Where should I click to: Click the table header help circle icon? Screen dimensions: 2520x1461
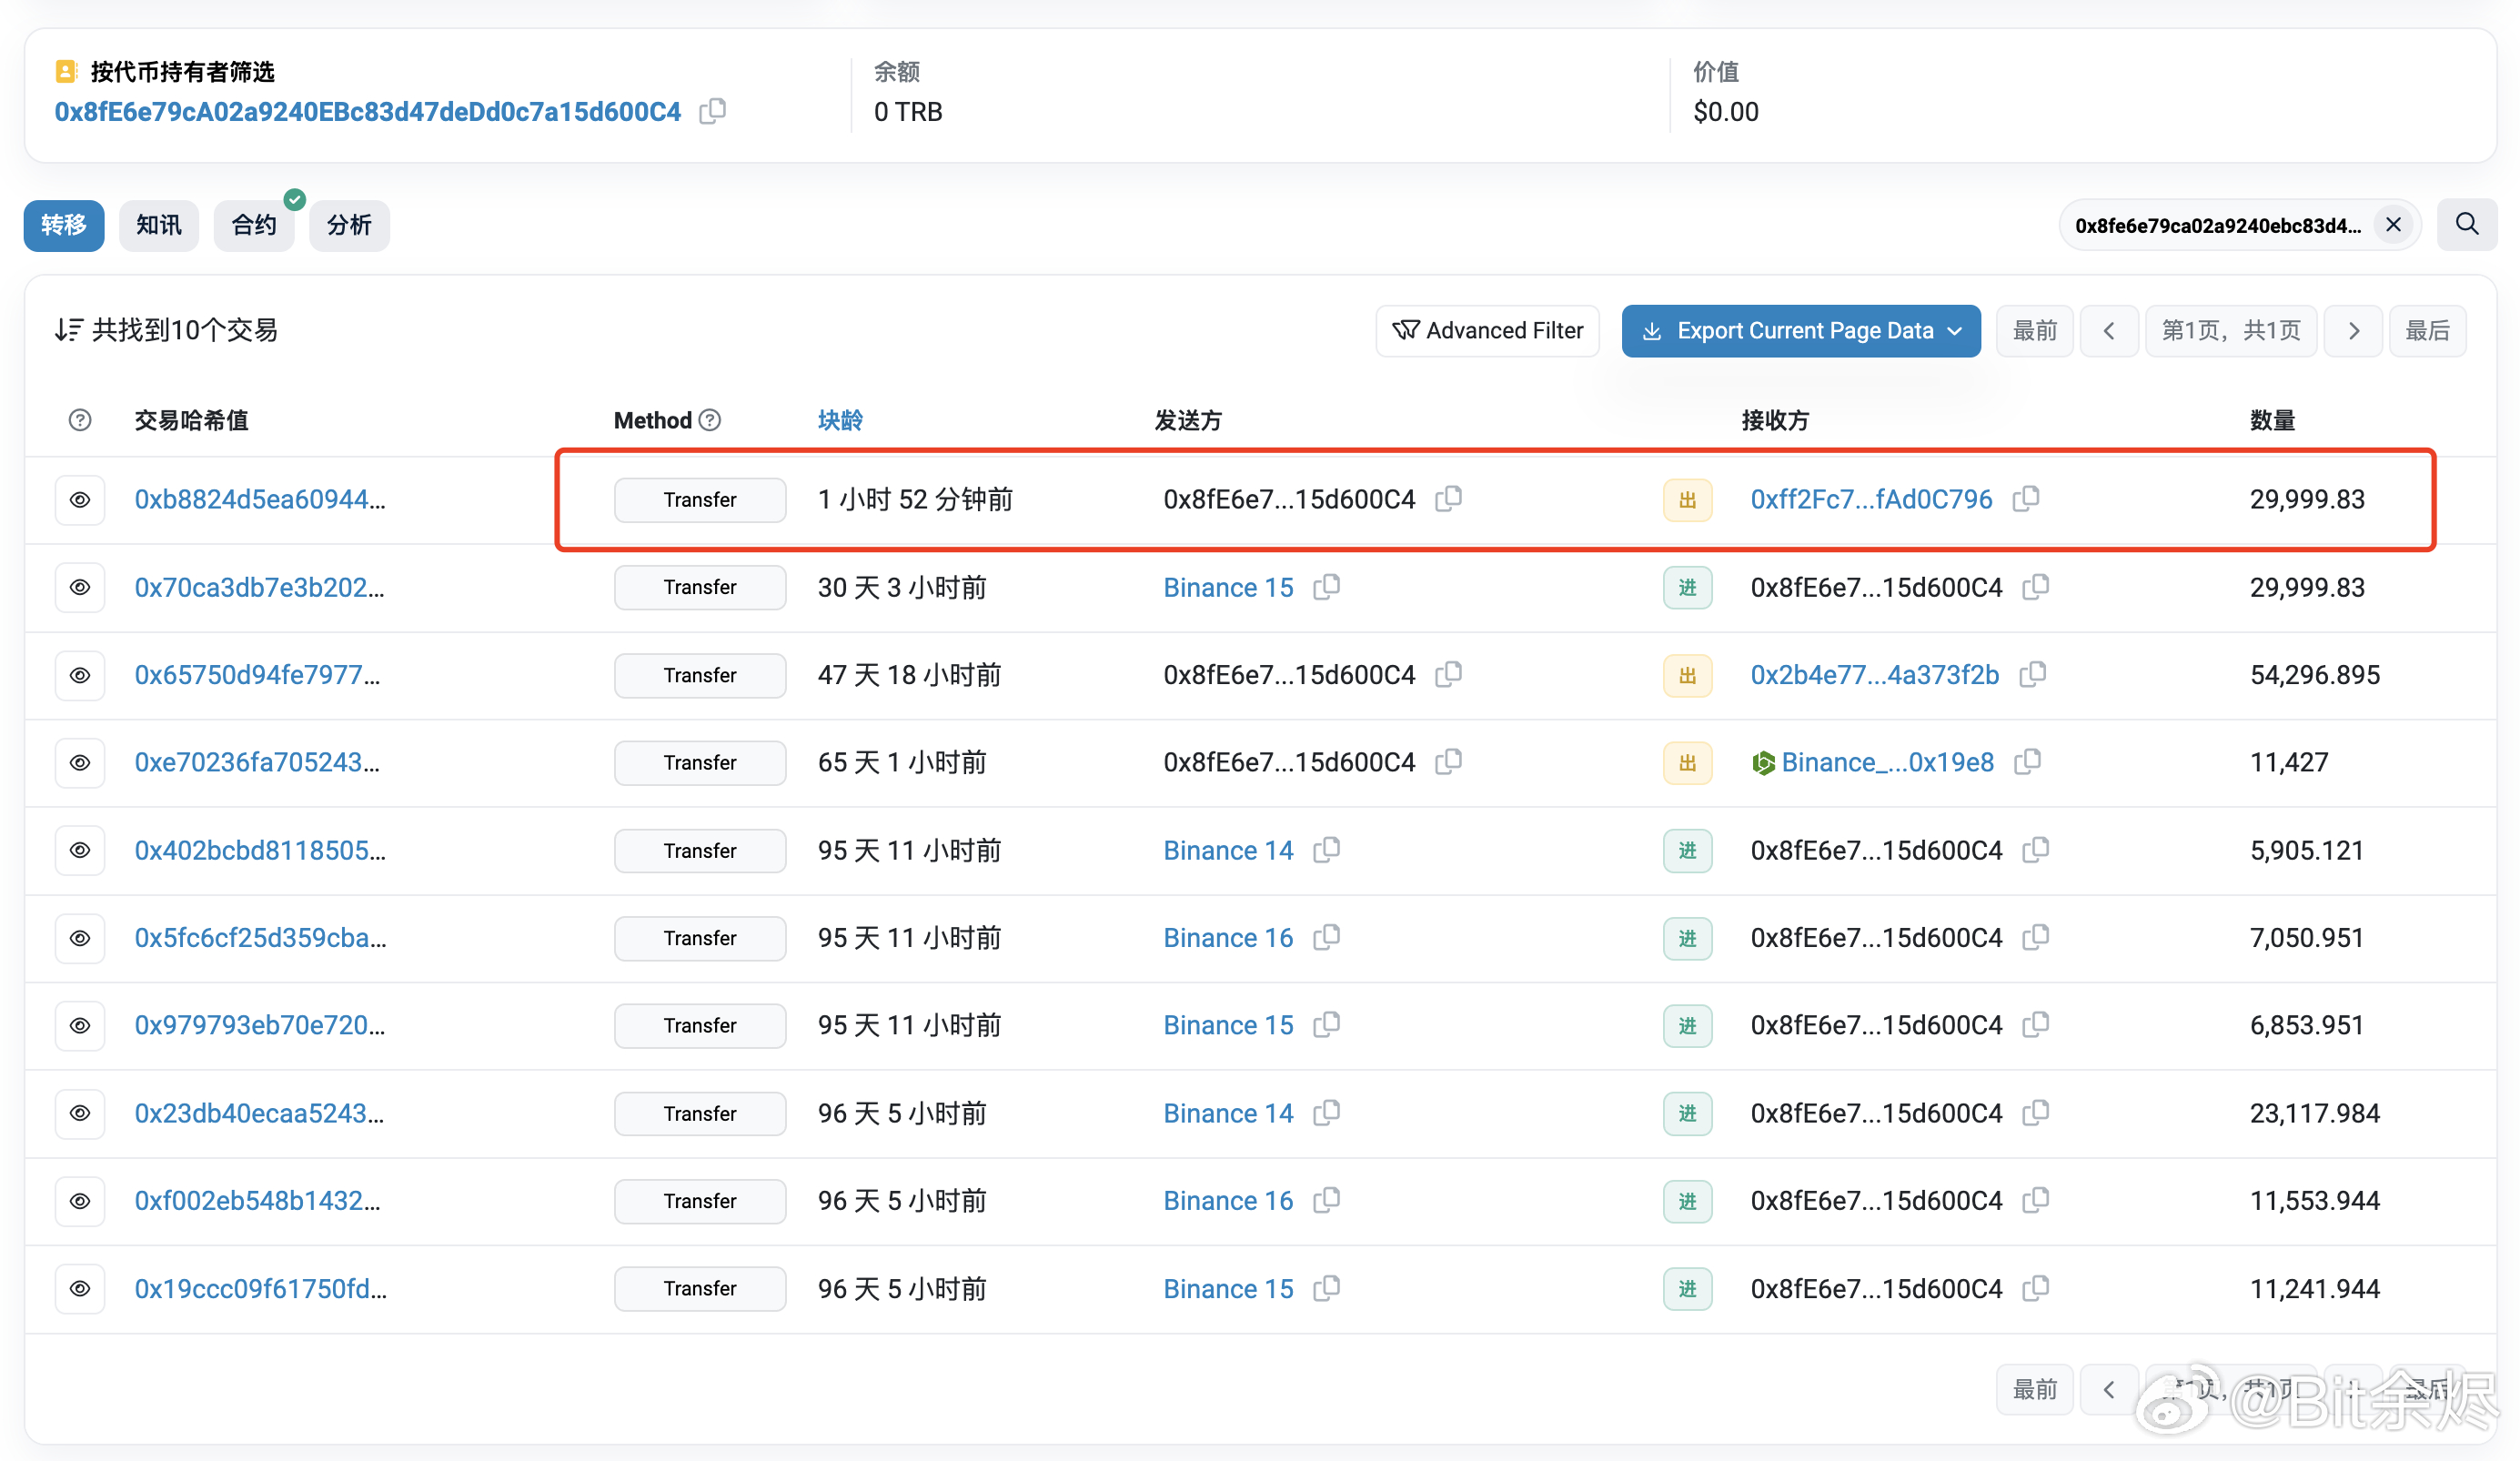pos(80,420)
